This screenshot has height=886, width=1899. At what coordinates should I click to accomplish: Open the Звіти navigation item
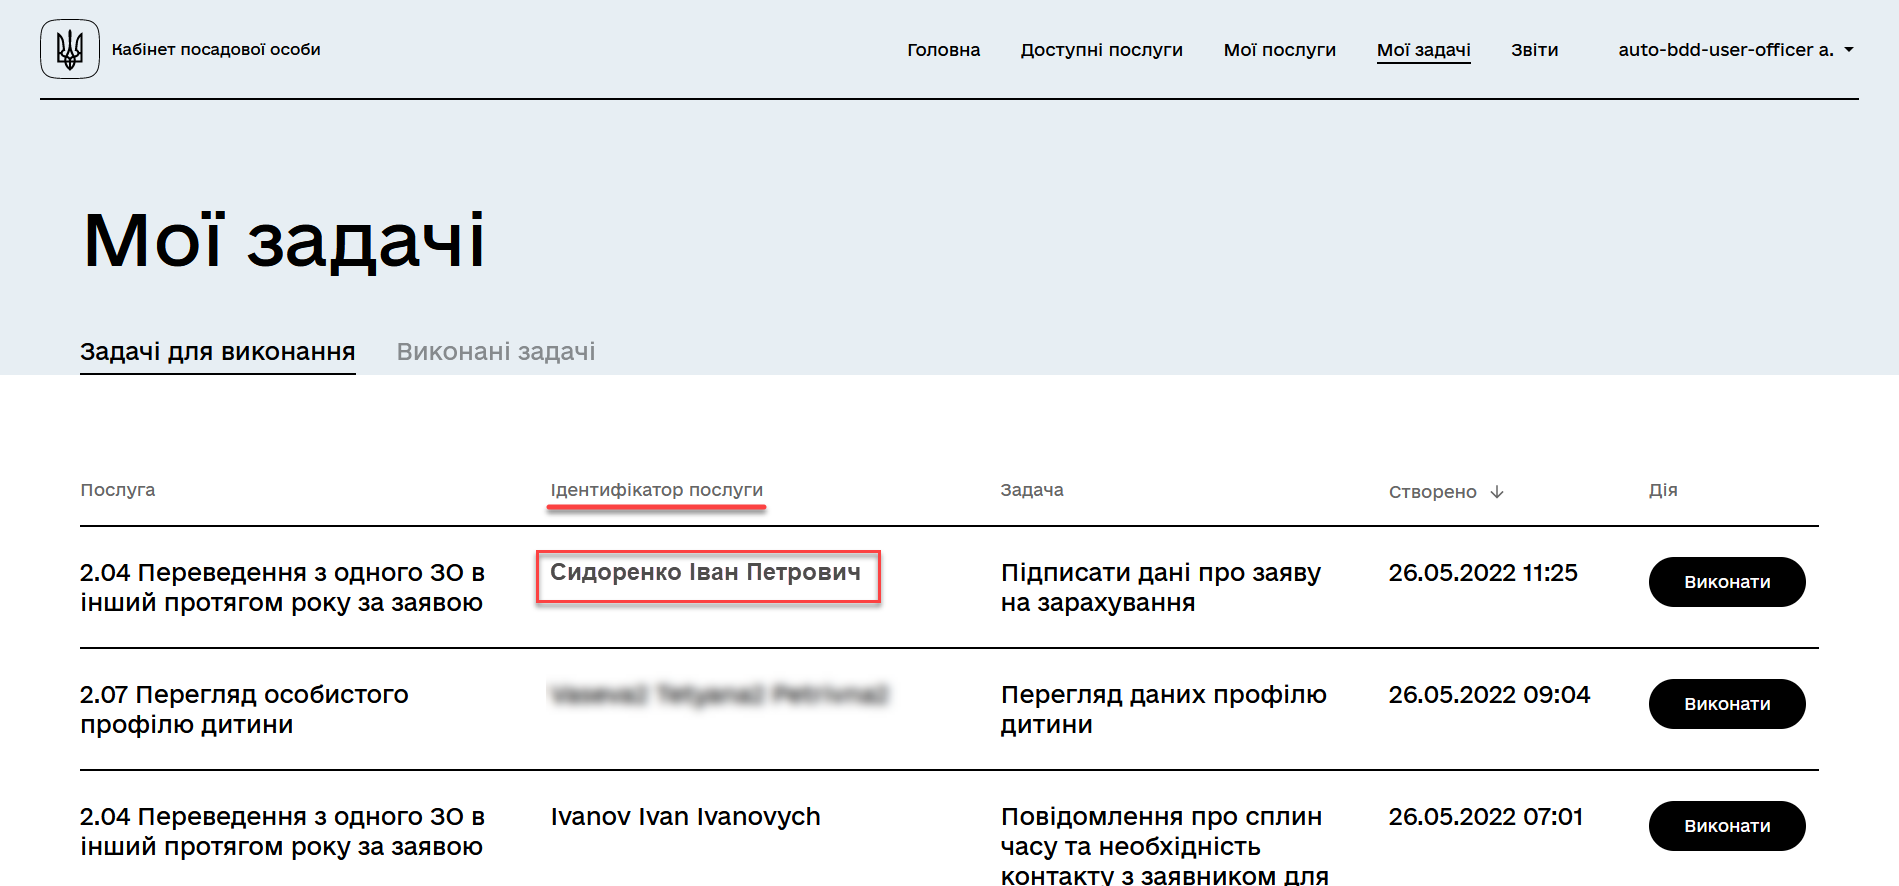coord(1534,50)
